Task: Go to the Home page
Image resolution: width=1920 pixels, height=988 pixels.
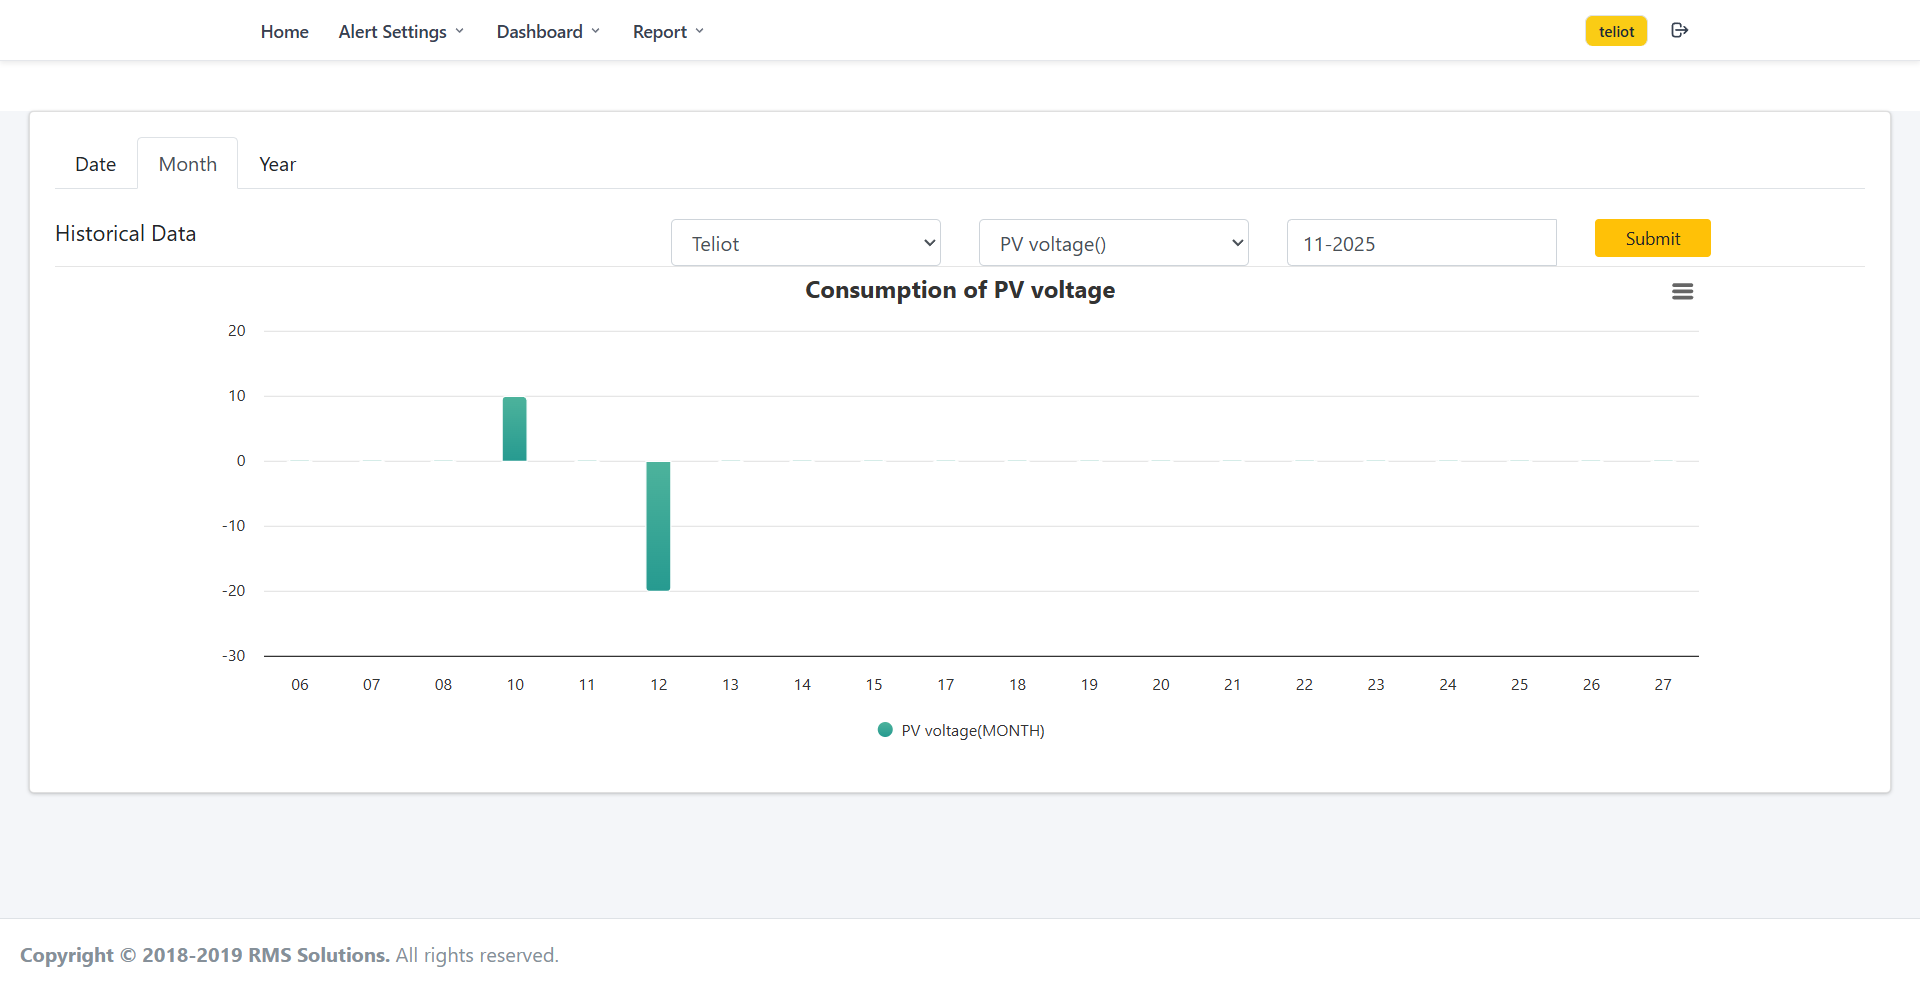Action: 284,32
